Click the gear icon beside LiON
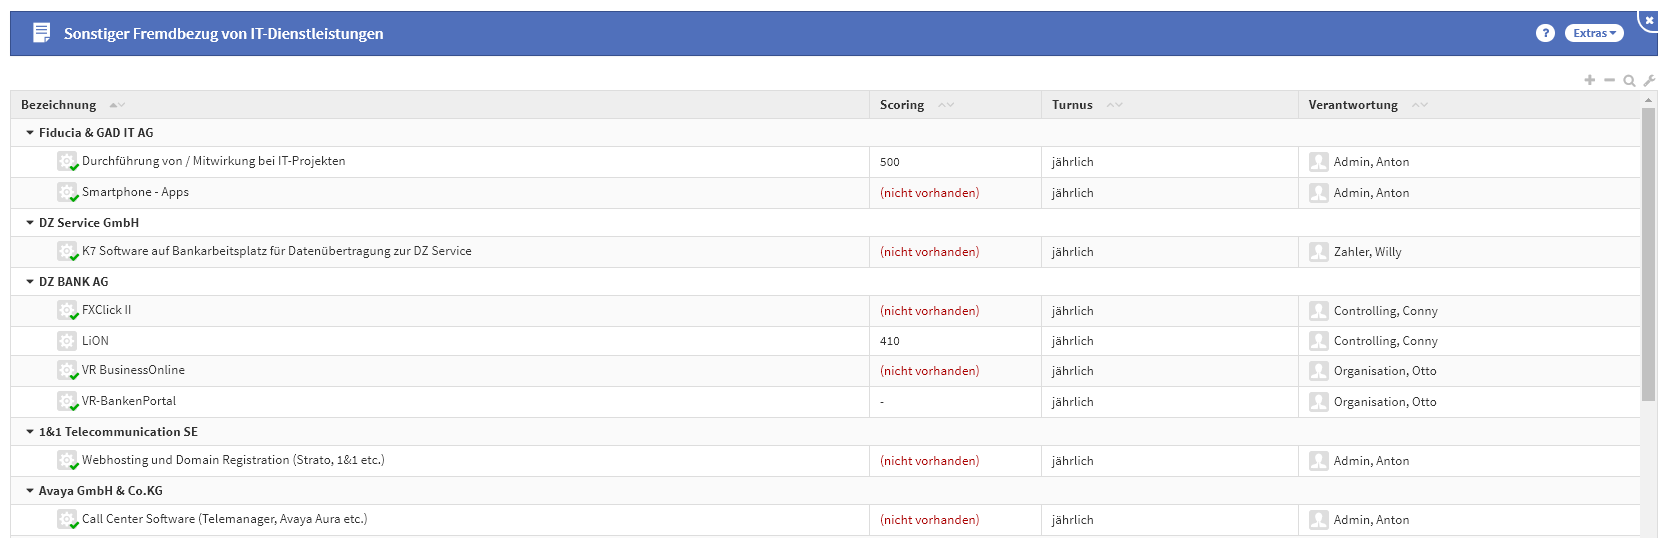The height and width of the screenshot is (538, 1671). [67, 341]
